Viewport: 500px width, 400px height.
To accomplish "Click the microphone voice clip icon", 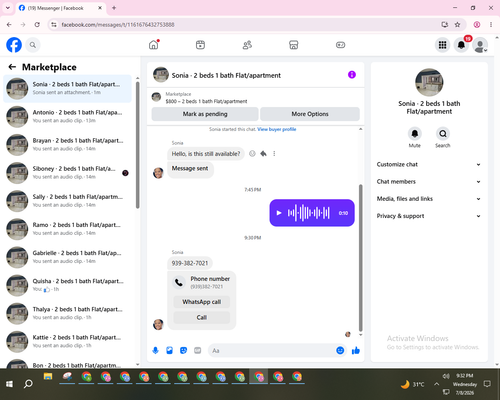I will (x=155, y=350).
